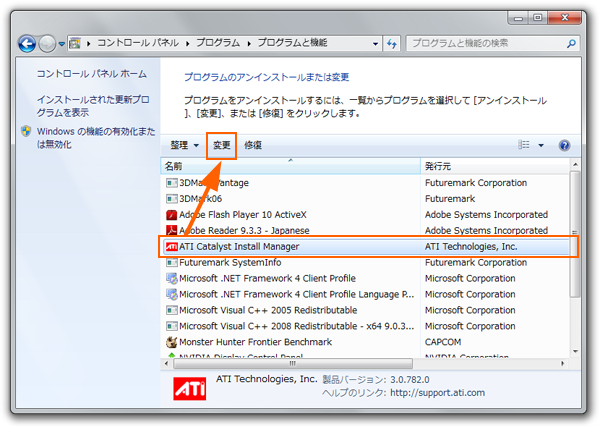
Task: Open the 整理 organize menu
Action: [x=184, y=145]
